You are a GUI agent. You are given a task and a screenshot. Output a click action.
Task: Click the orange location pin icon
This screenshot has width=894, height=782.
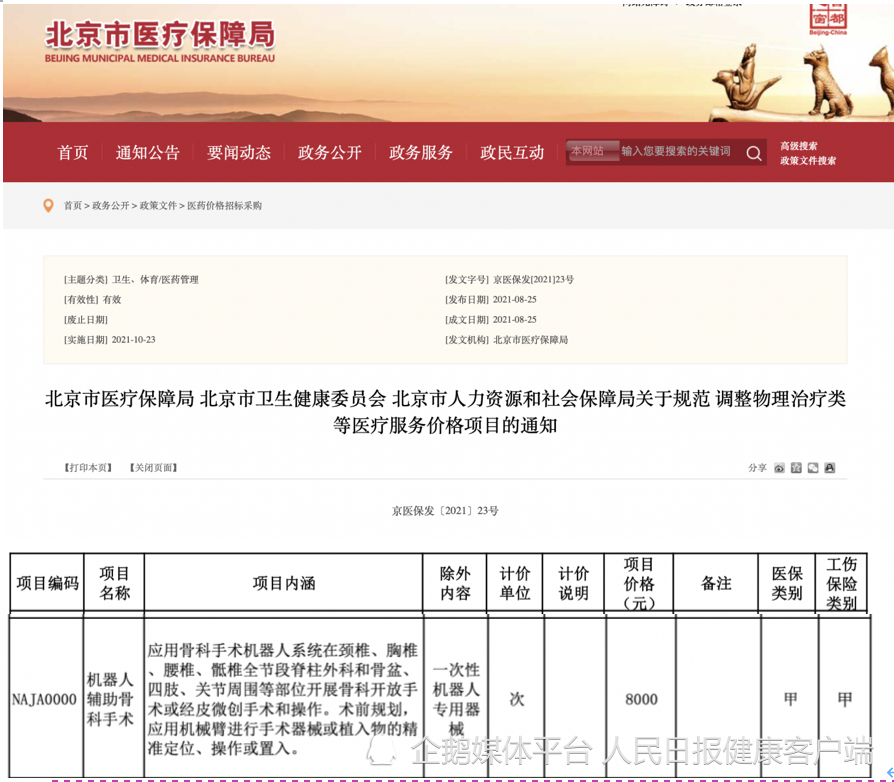tap(48, 206)
